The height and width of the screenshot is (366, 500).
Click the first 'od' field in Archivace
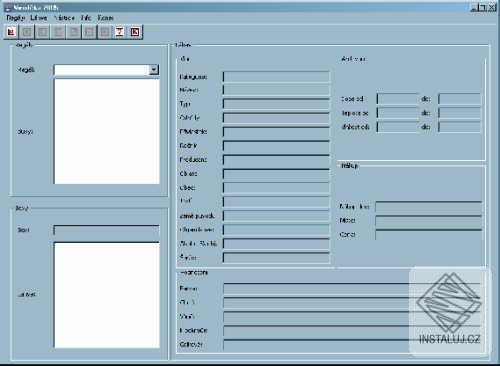click(x=397, y=99)
